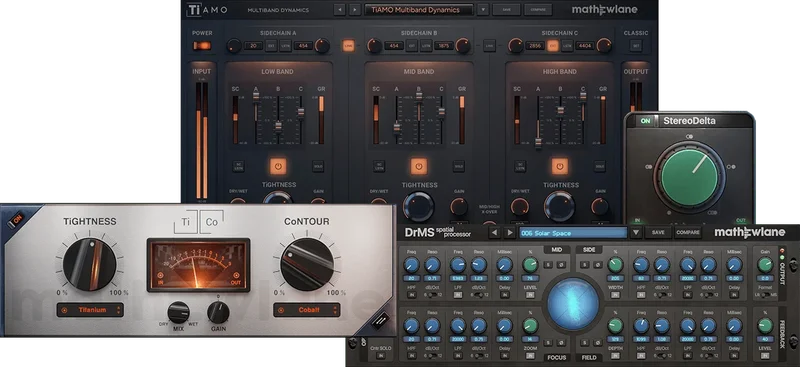Image resolution: width=800 pixels, height=367 pixels.
Task: Toggle the TiAMO POWER switch
Action: [202, 46]
